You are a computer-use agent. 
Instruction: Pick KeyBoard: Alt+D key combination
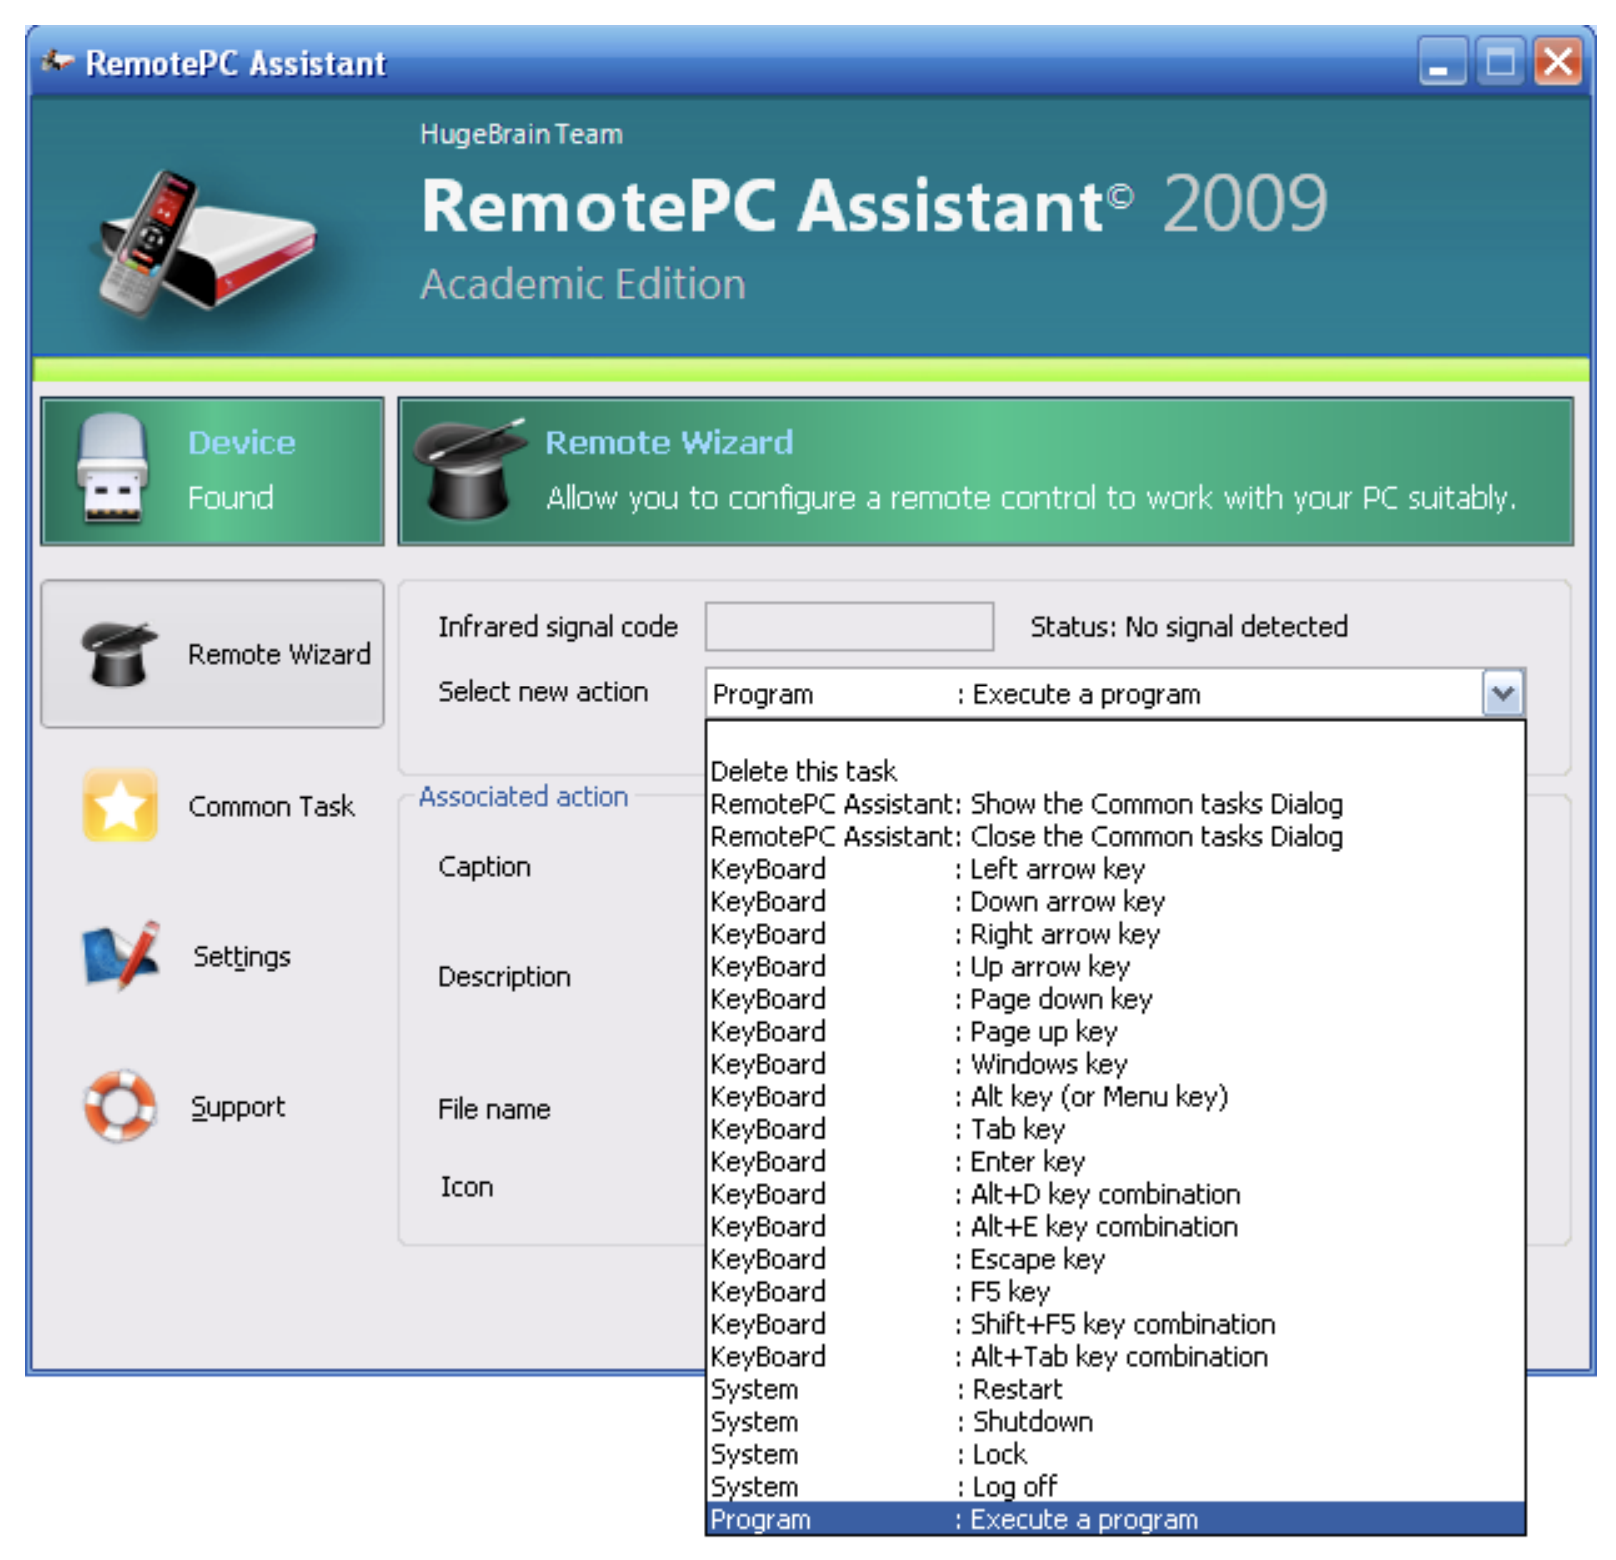point(1115,1194)
